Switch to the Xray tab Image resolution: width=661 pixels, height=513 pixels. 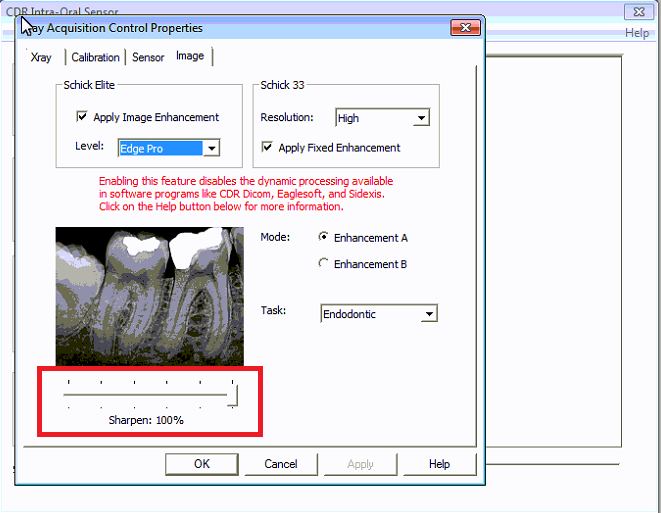[x=41, y=58]
